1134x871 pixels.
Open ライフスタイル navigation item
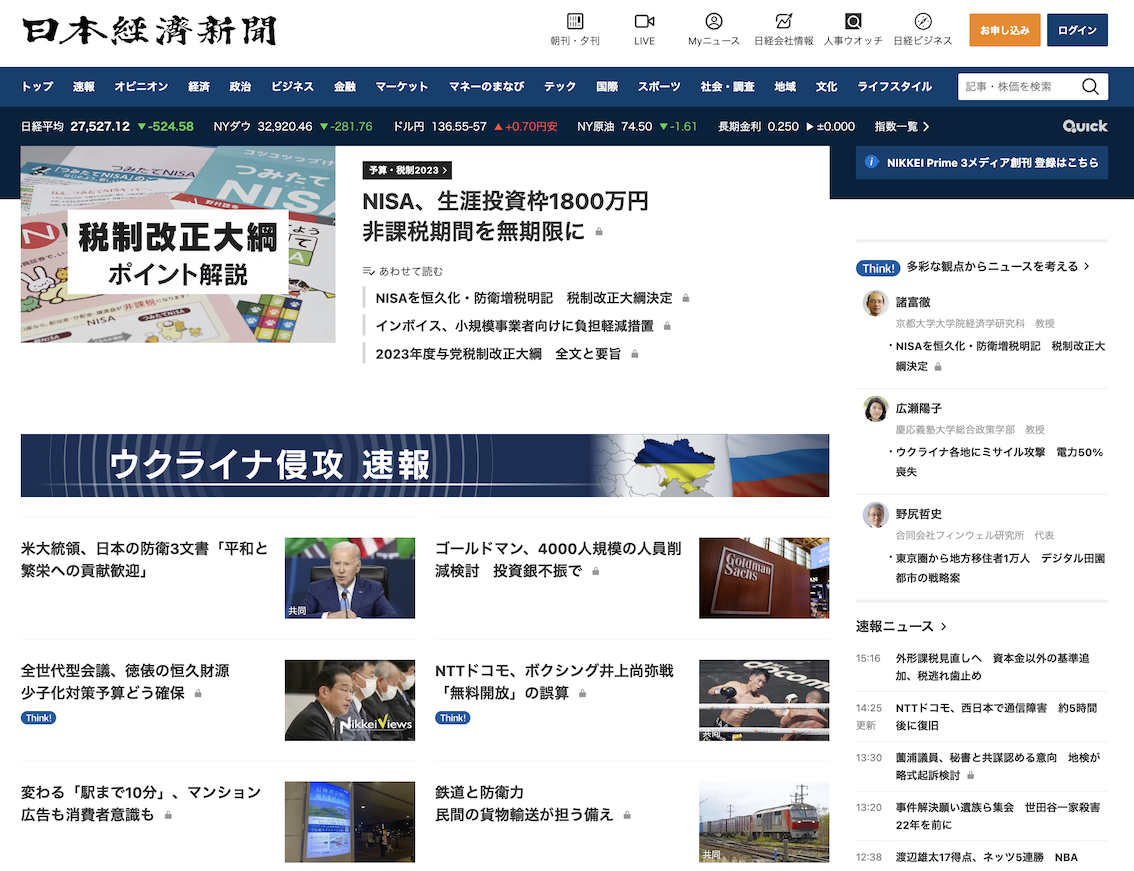click(895, 87)
